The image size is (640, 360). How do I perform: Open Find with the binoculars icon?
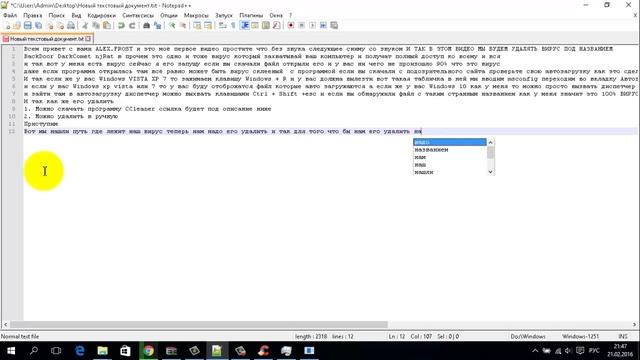point(147,26)
